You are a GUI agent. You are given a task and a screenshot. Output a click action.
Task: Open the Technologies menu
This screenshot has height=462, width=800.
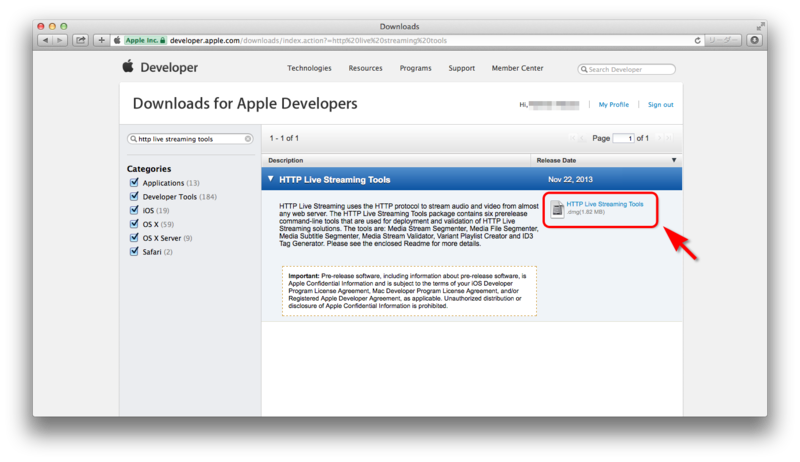(309, 68)
